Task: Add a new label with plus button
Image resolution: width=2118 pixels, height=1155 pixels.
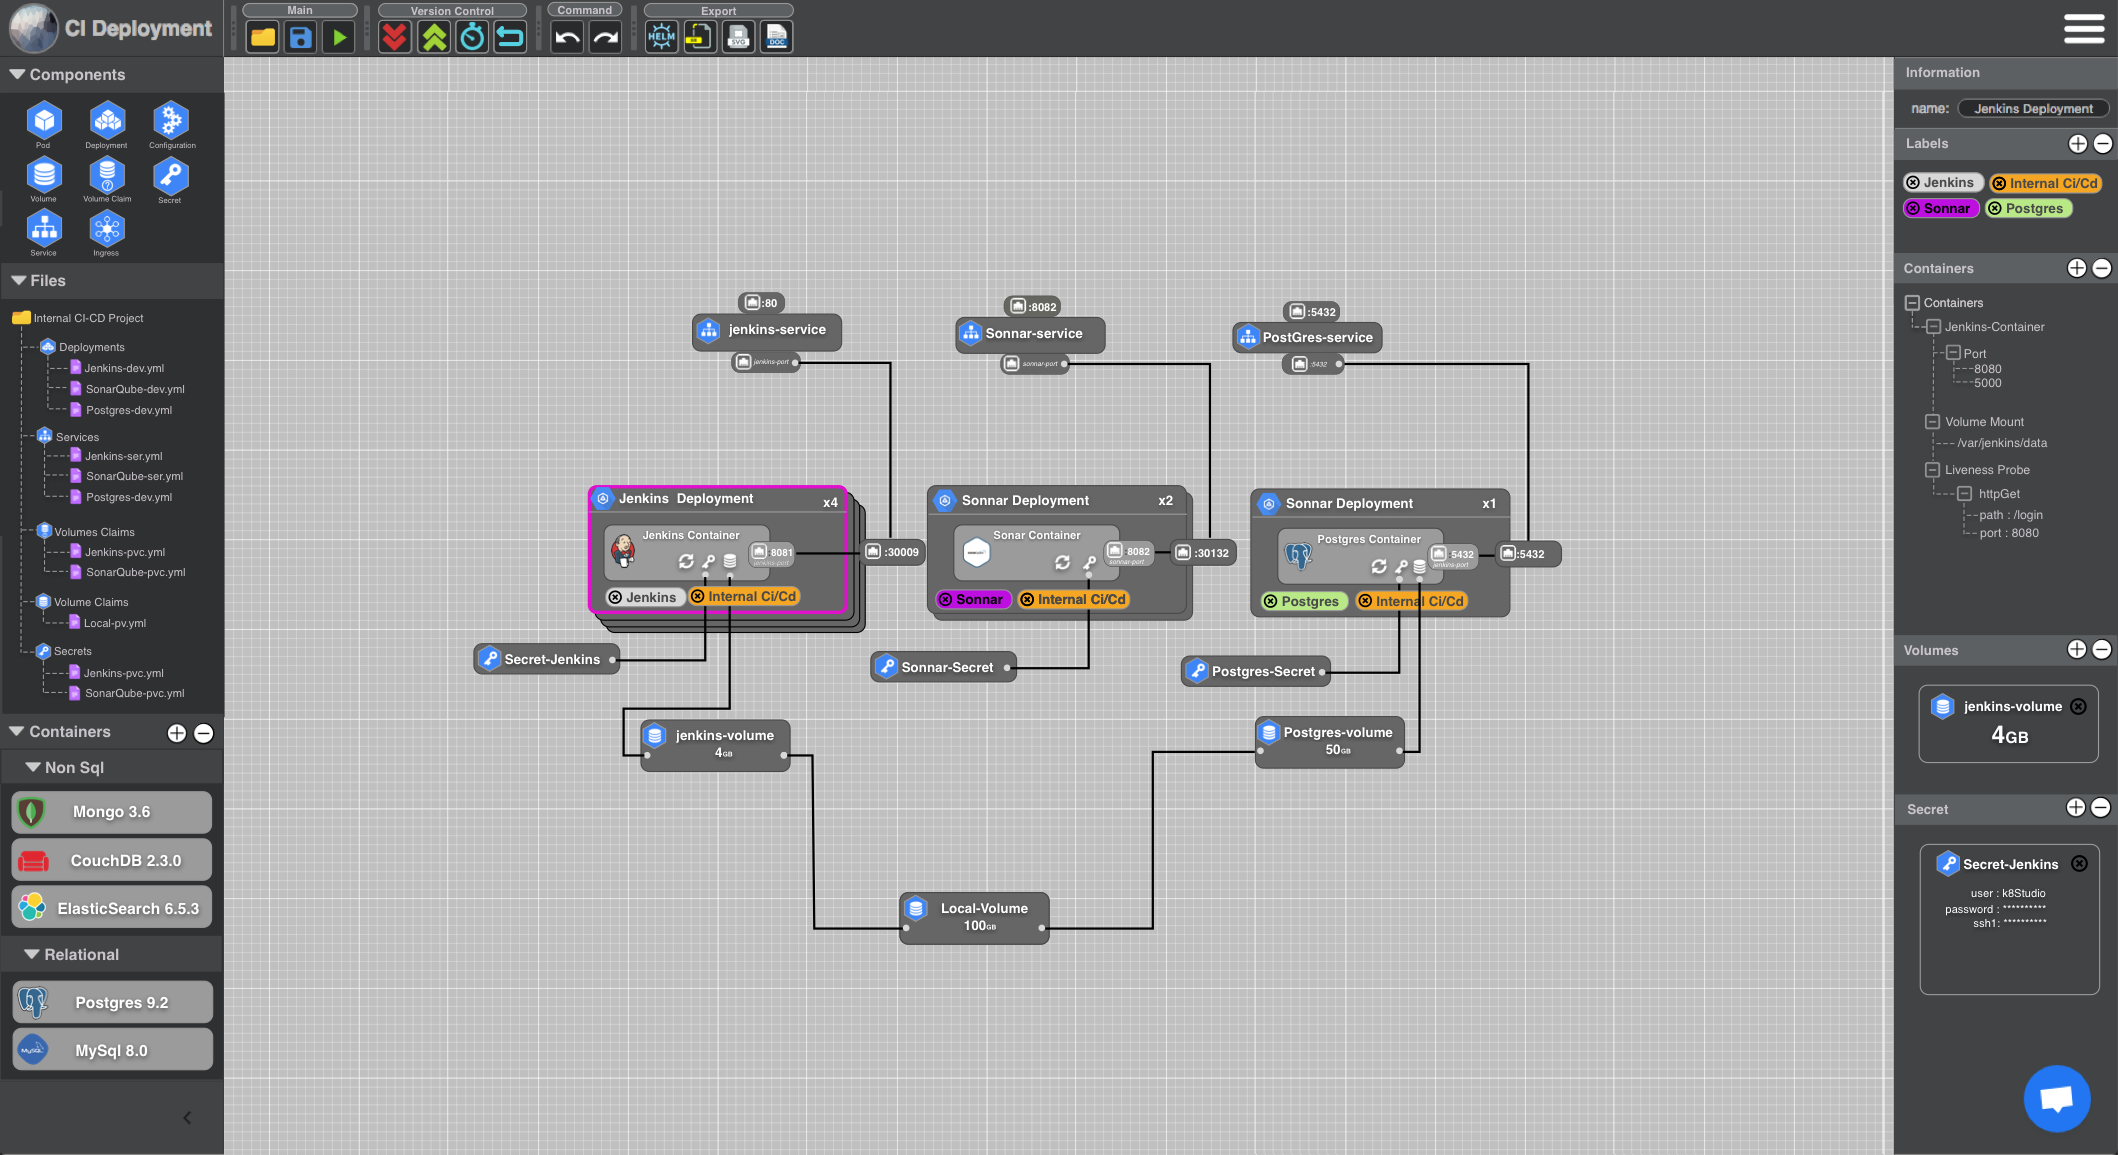Action: (x=2077, y=144)
